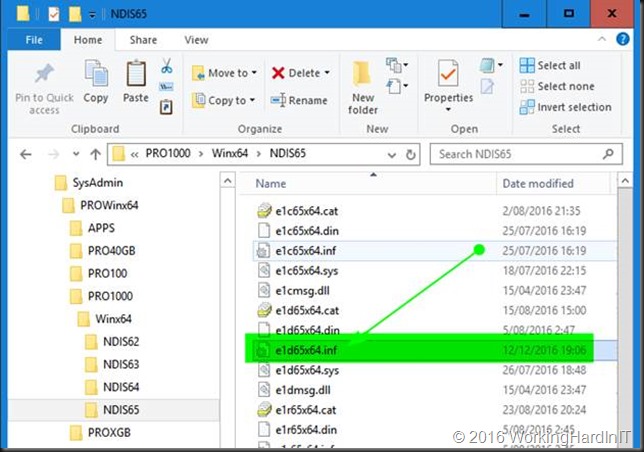
Task: Sort by the Name column header
Action: (271, 184)
